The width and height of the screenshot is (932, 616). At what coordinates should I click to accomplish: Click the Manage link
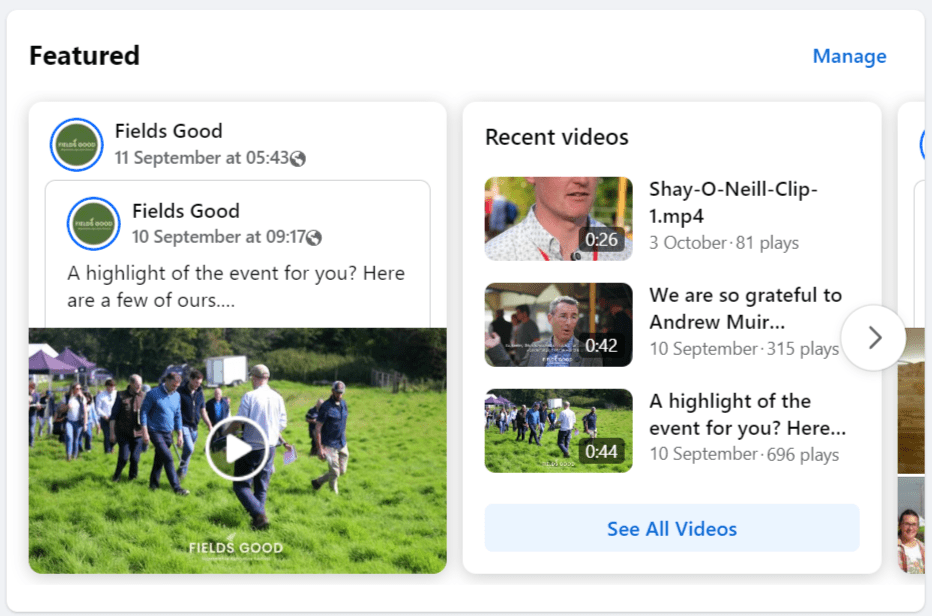(x=849, y=56)
